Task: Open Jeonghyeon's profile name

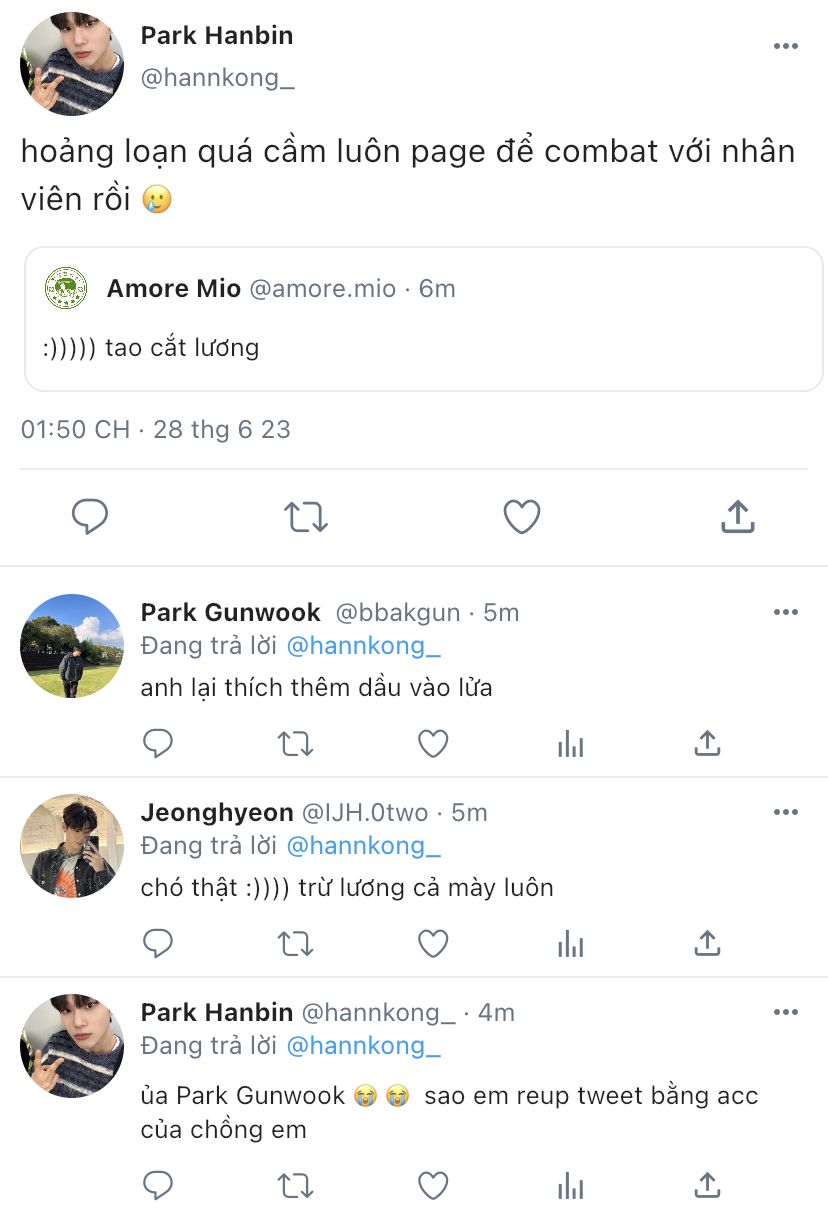Action: pyautogui.click(x=217, y=812)
